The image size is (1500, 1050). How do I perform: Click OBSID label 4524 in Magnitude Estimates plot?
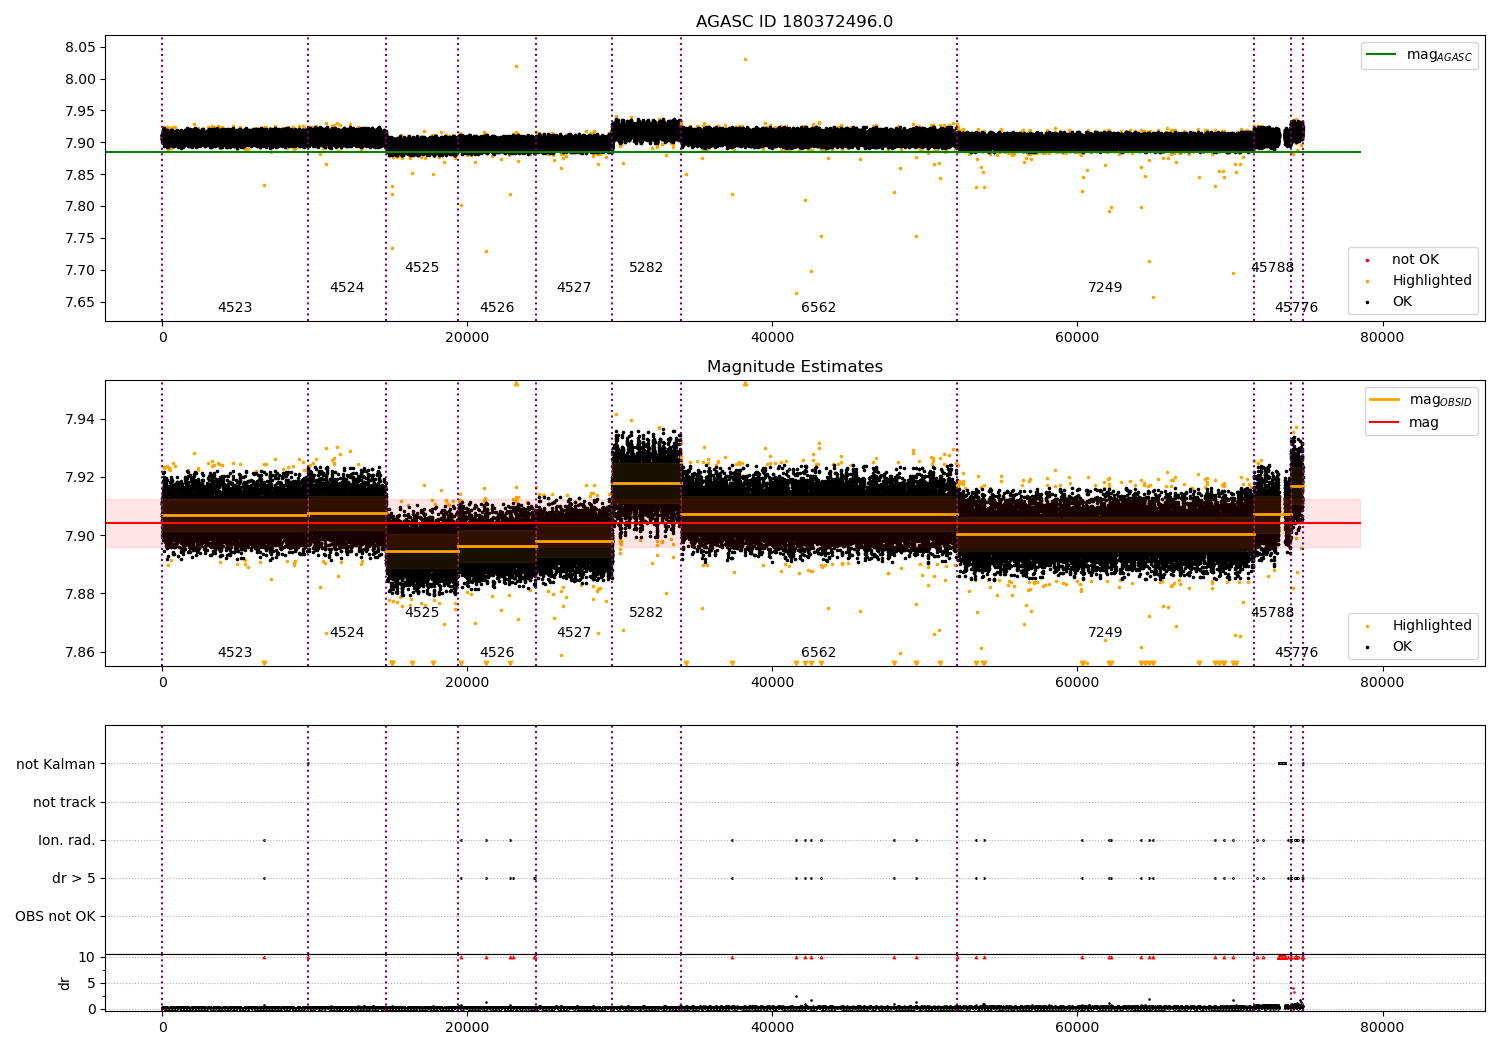[x=347, y=633]
